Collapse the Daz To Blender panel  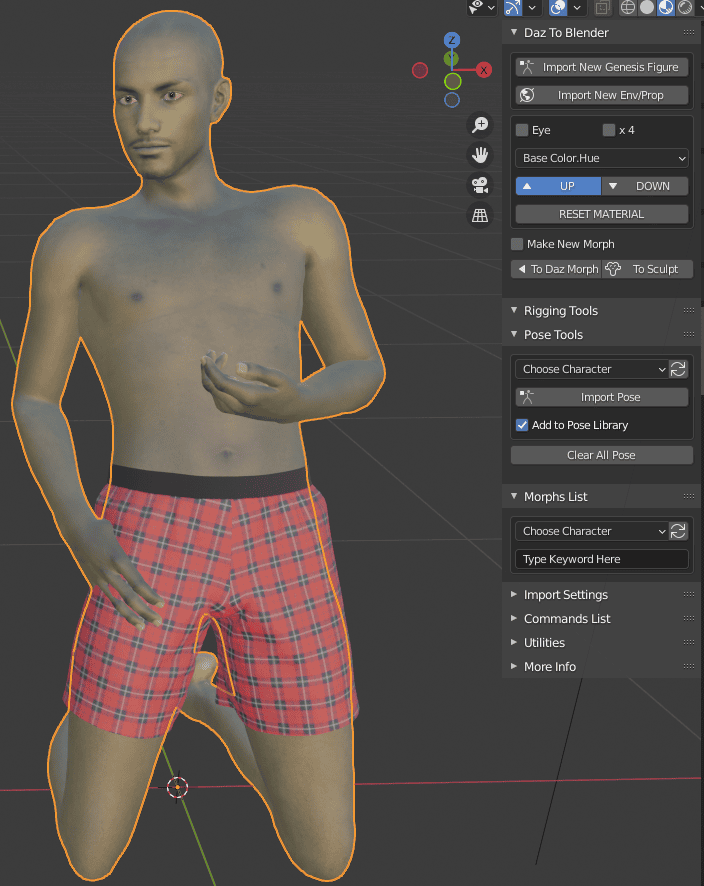514,32
